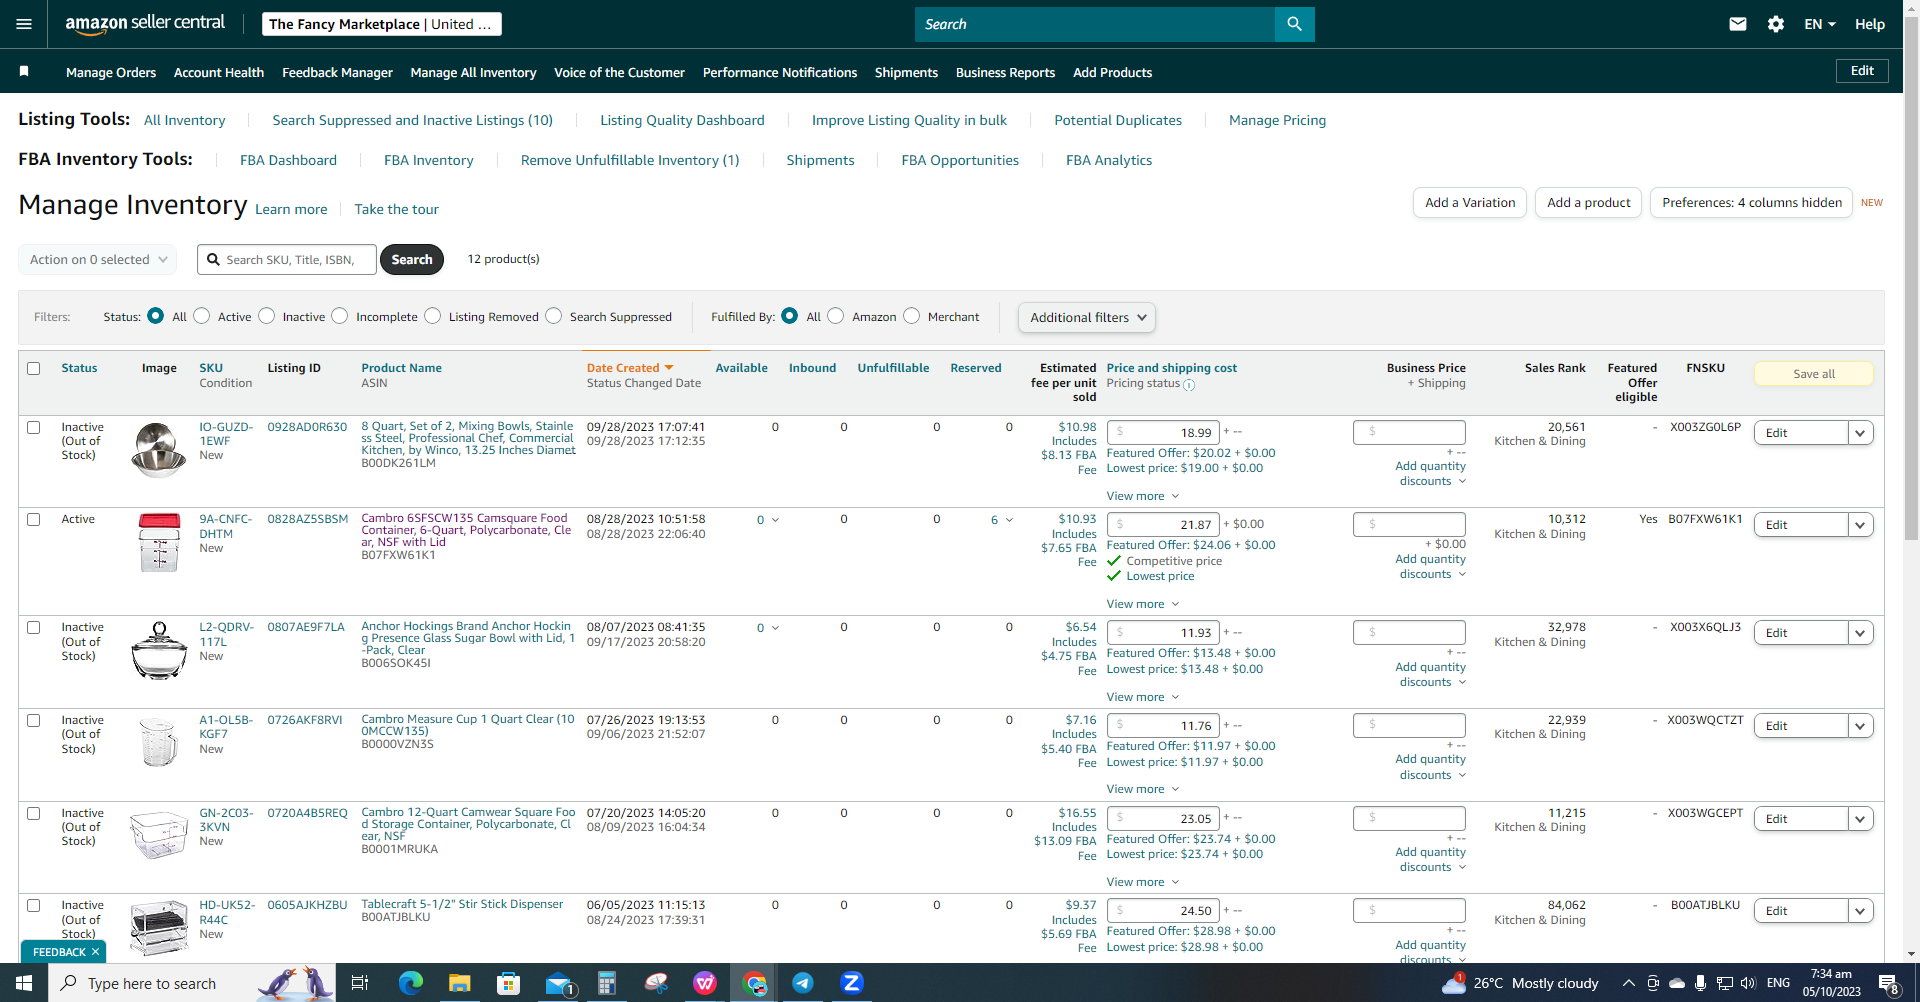
Task: Check the row for SKU 9A-CNFC-DHTM
Action: coord(34,519)
